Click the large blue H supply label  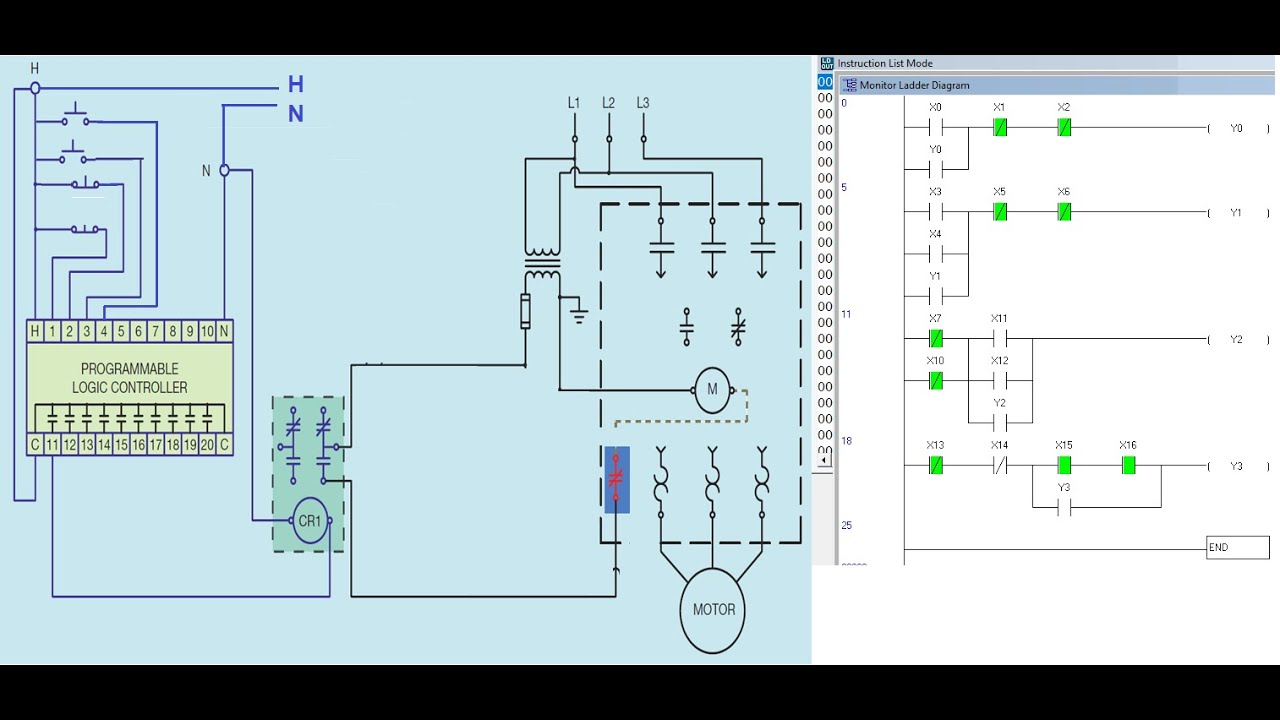(295, 85)
